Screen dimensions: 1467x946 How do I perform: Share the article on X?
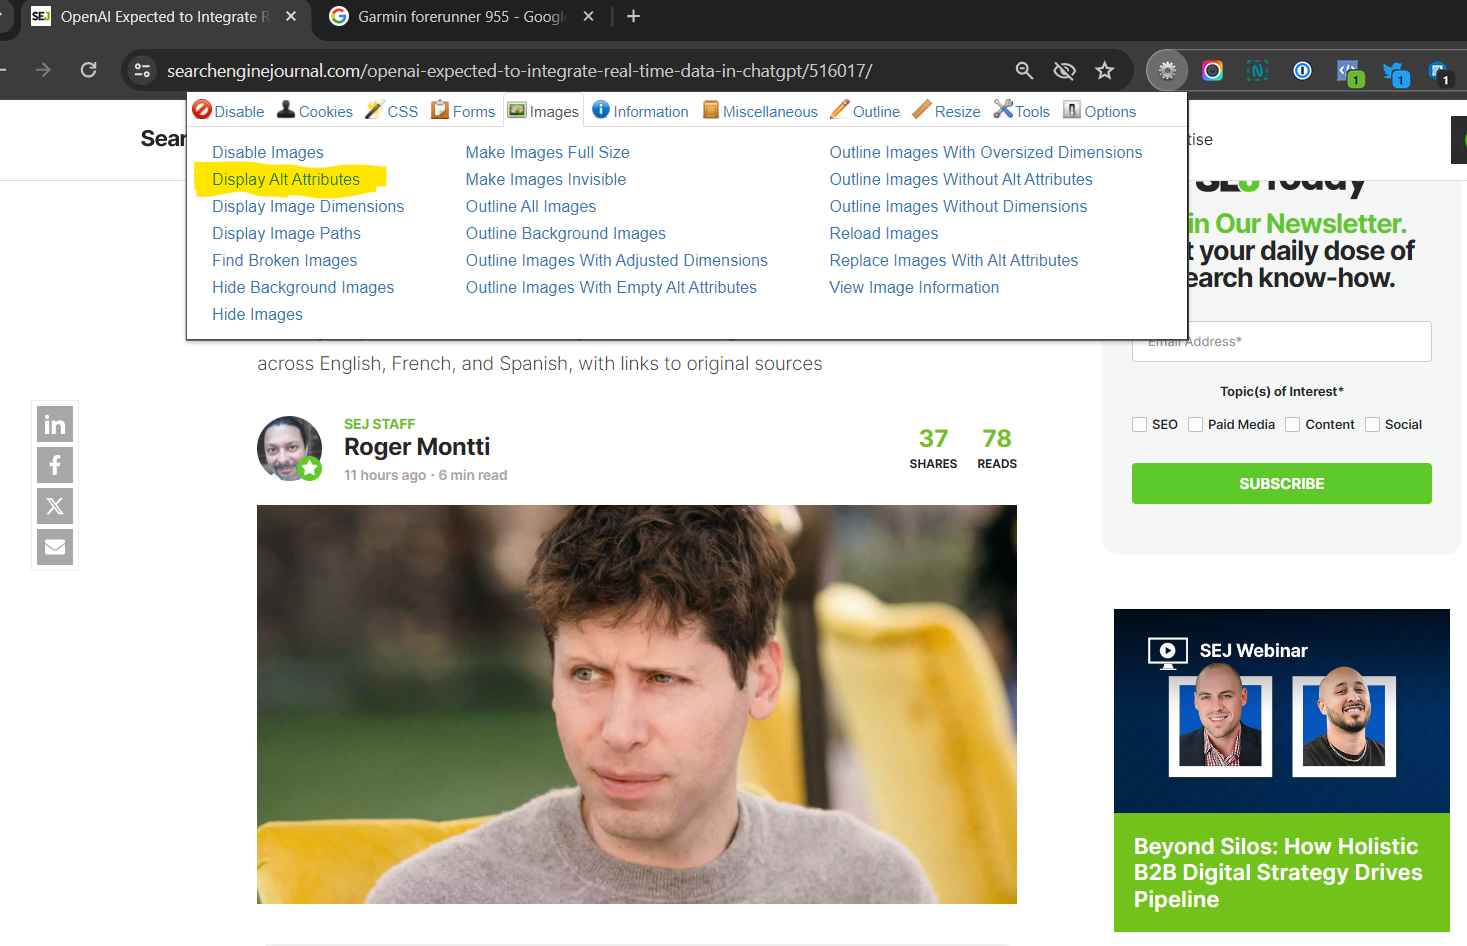click(x=55, y=506)
